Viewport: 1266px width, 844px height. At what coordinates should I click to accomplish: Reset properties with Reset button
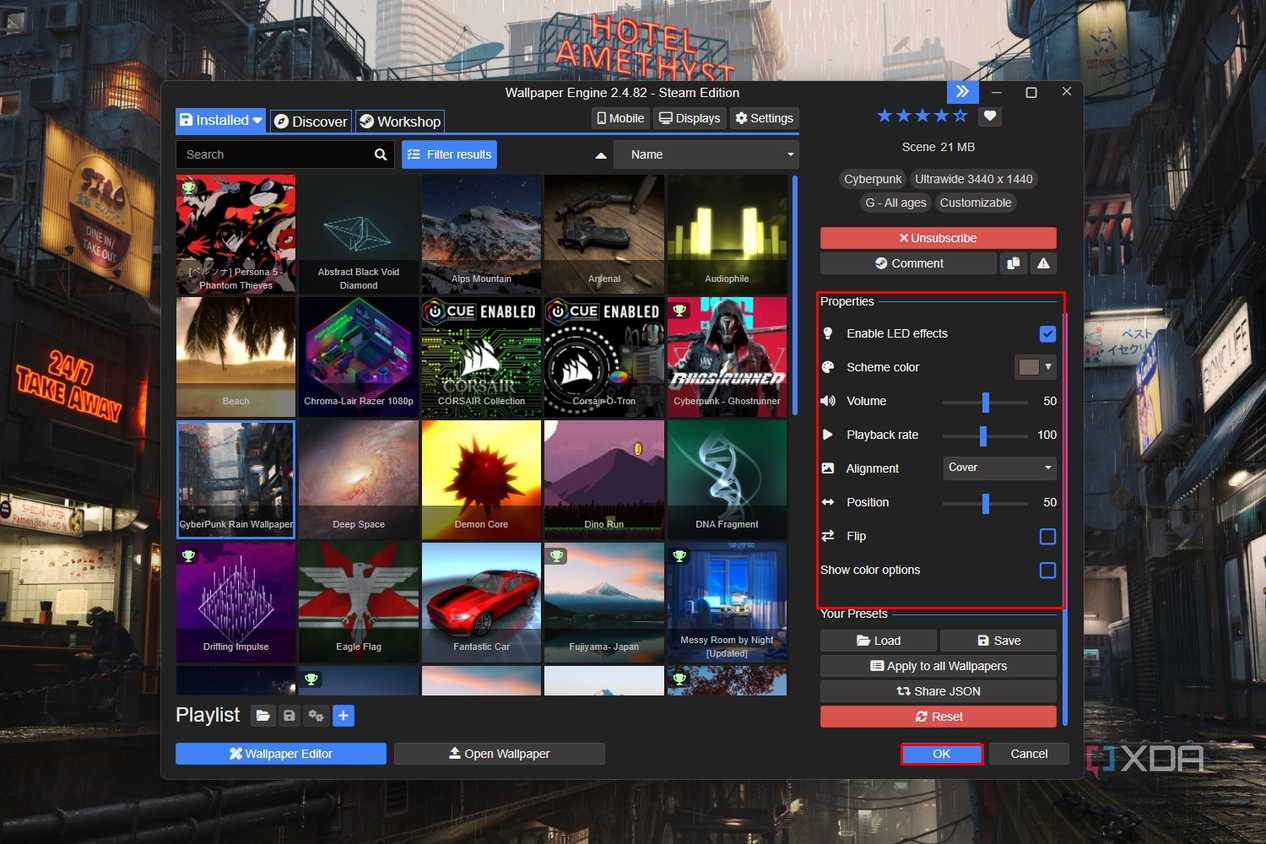tap(938, 717)
